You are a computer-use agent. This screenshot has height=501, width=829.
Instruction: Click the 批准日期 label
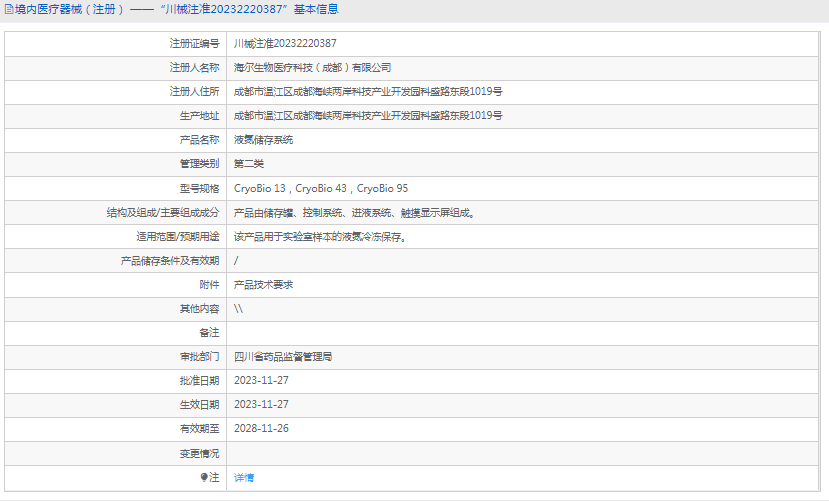coord(199,381)
